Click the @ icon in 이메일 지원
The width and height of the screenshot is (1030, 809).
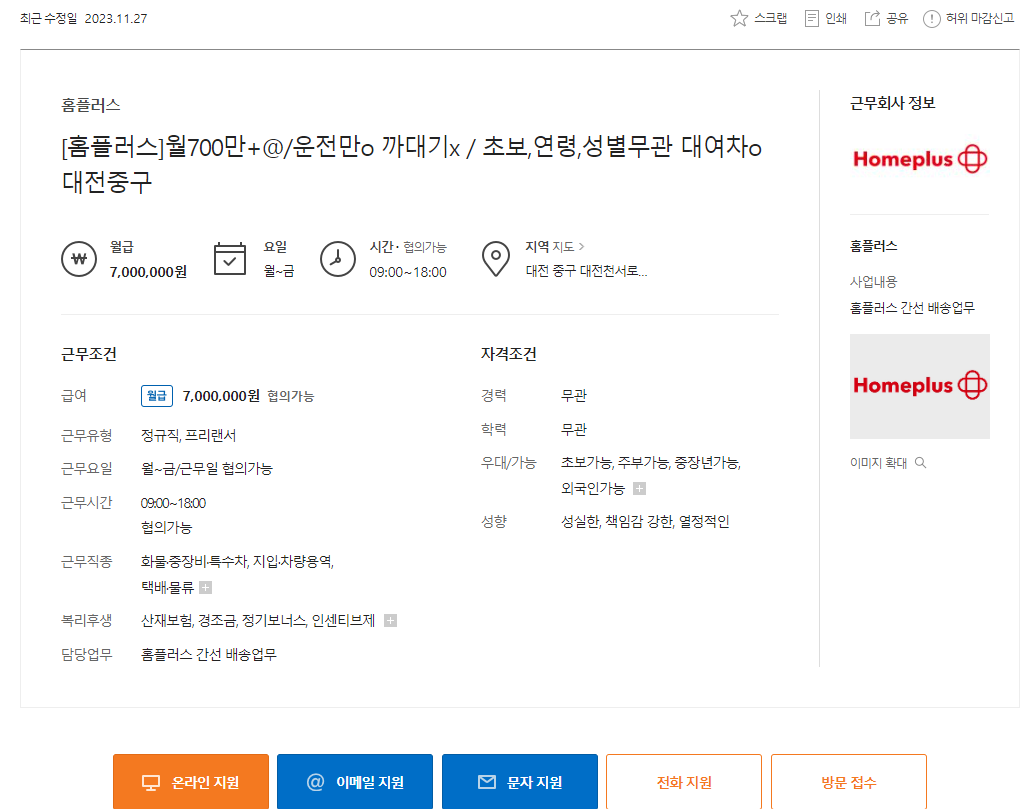click(x=316, y=782)
